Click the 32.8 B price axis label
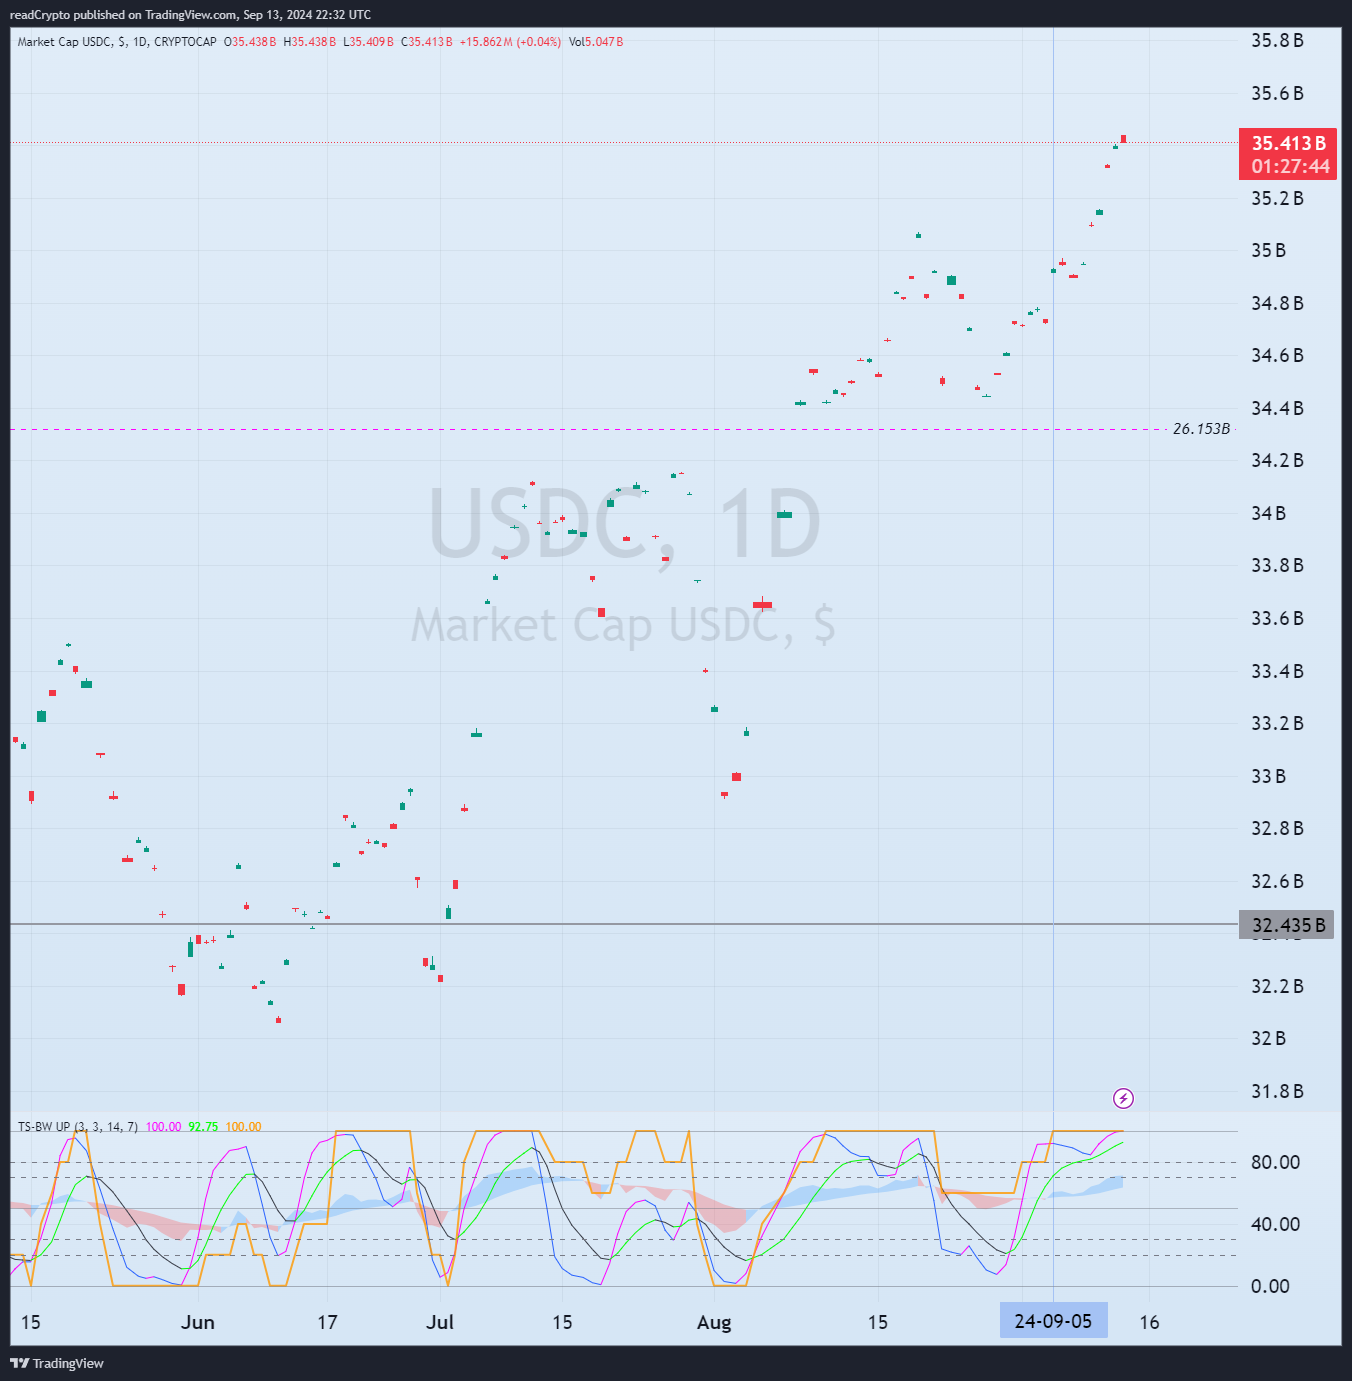1352x1381 pixels. pos(1277,828)
